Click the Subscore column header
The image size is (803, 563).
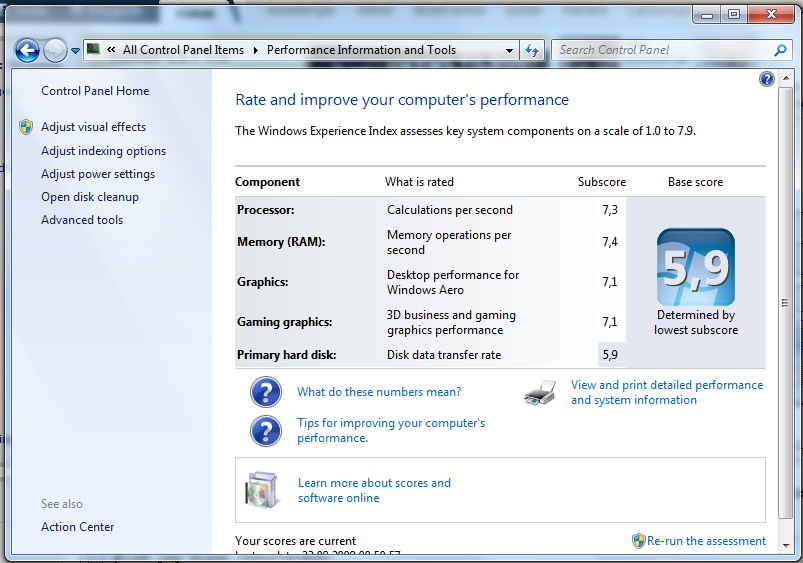[x=602, y=182]
